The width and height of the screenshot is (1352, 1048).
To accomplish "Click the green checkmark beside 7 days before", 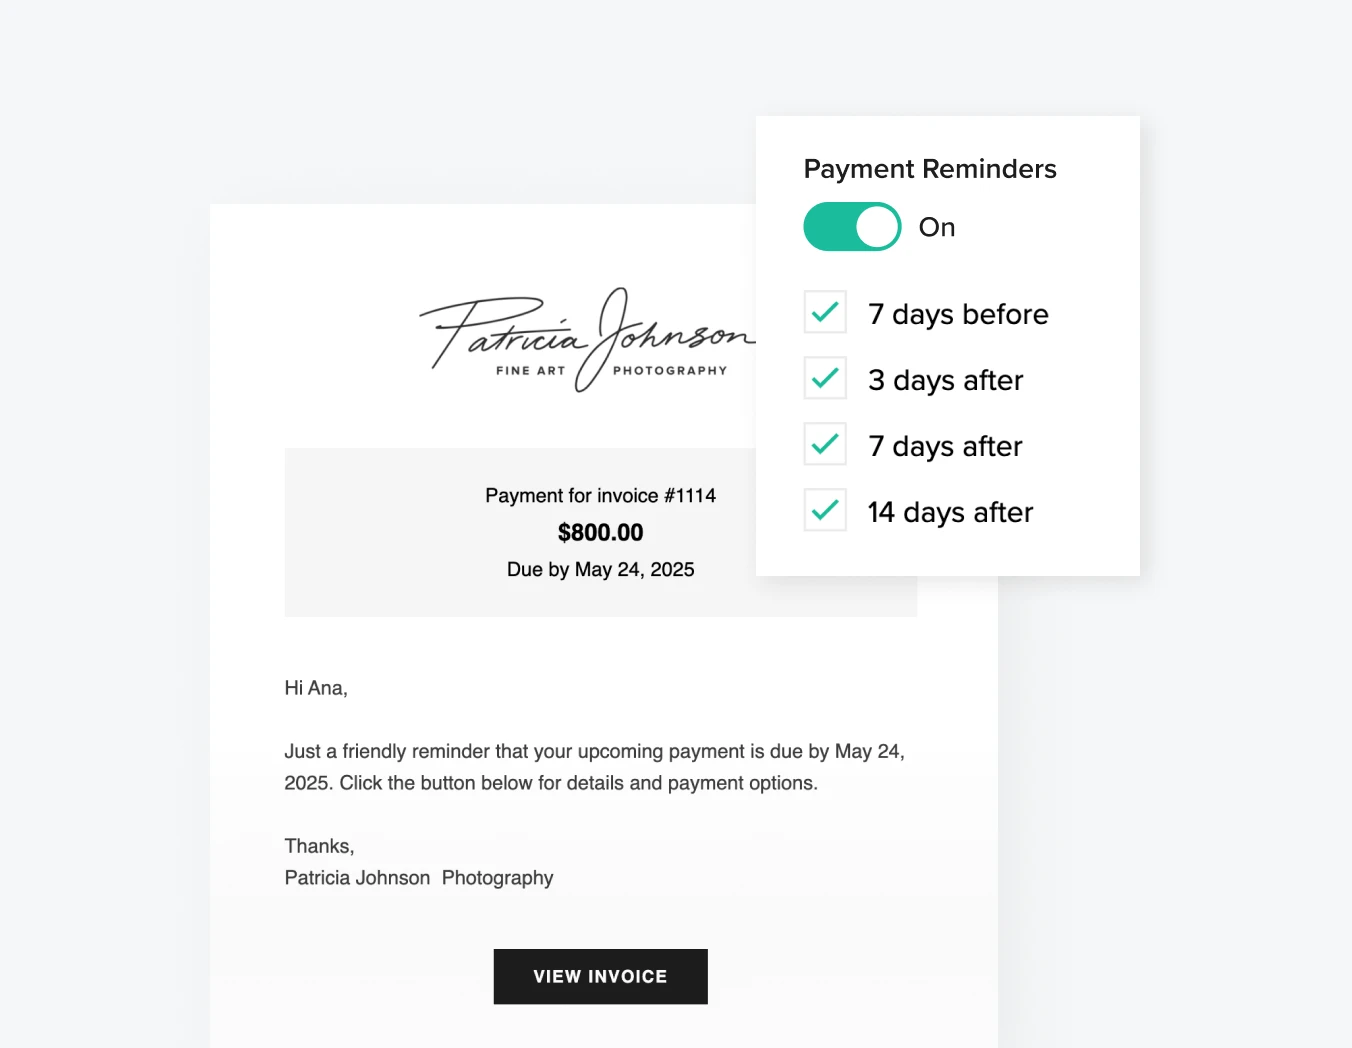I will (824, 312).
